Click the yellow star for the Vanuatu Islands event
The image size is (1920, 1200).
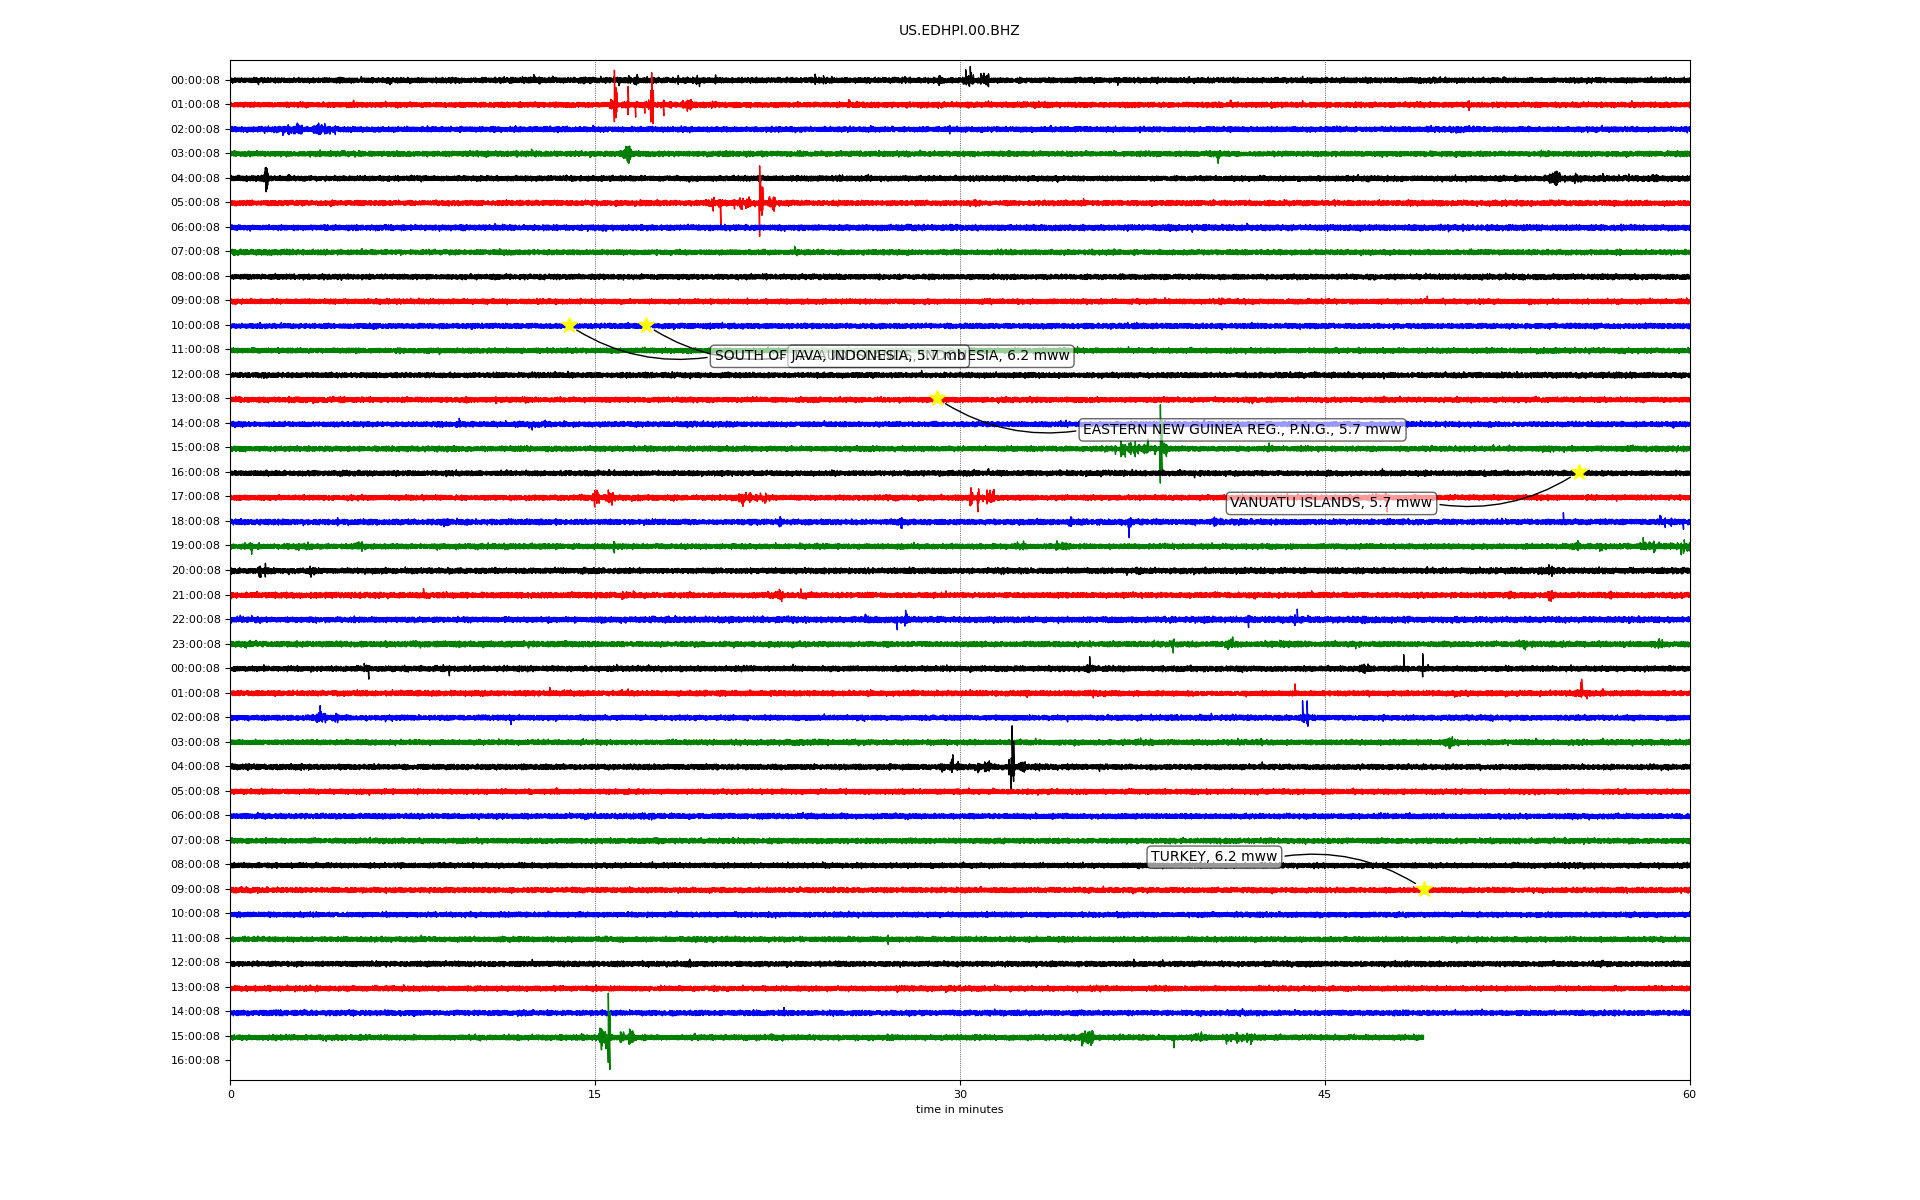pyautogui.click(x=1579, y=473)
